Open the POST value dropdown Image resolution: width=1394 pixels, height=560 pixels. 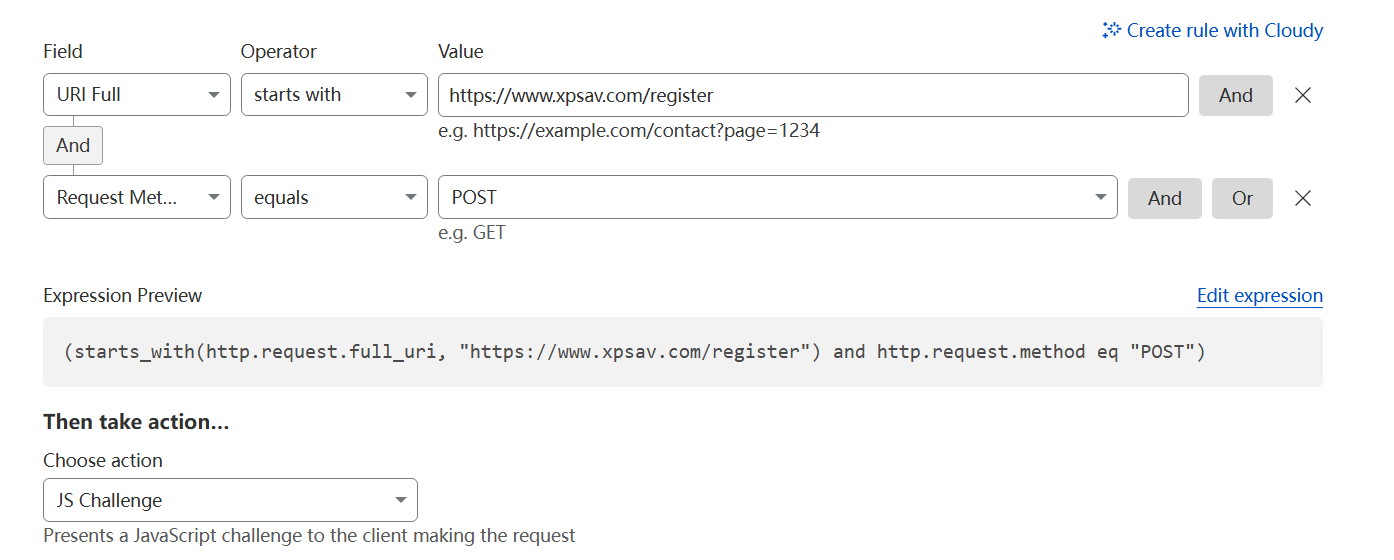[x=777, y=198]
